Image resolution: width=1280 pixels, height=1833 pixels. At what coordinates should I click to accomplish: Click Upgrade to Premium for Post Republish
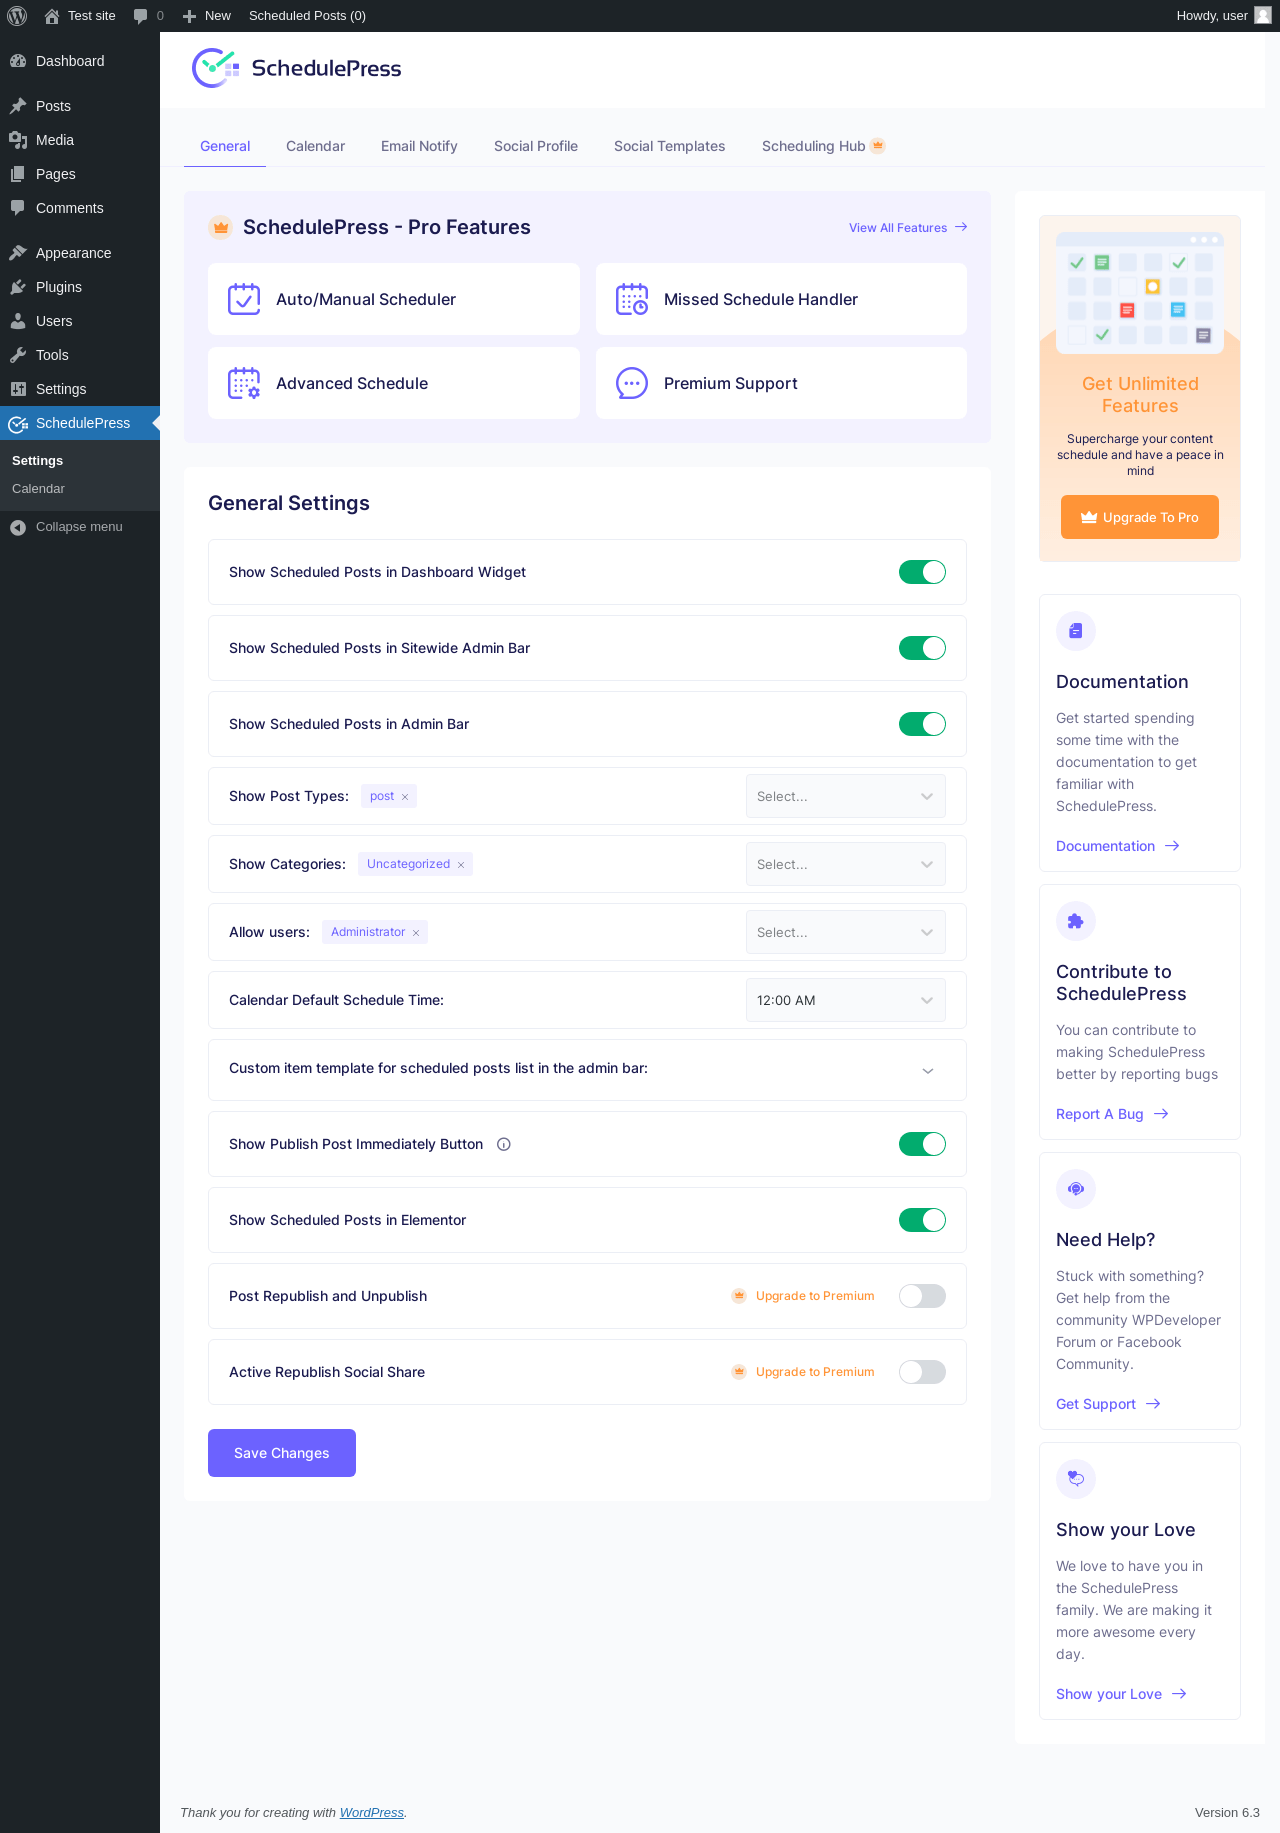803,1296
